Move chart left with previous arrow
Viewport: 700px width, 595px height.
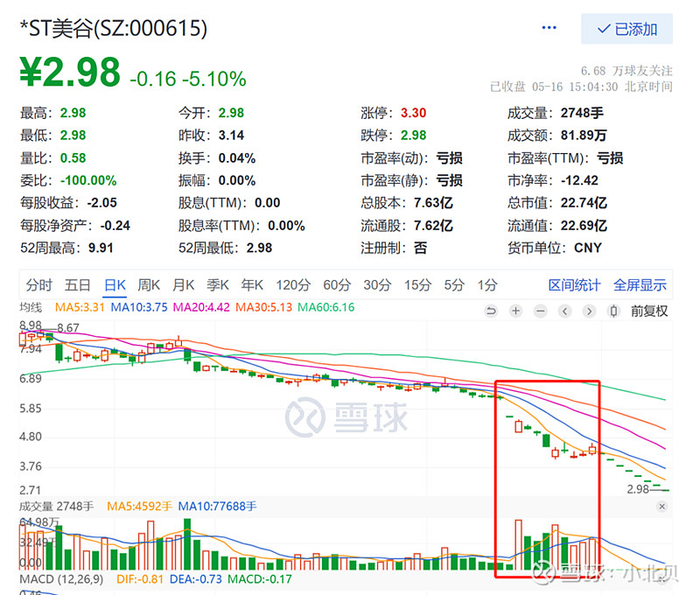(565, 311)
